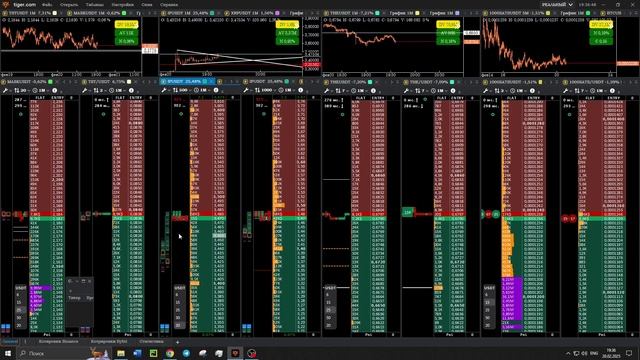Screen dimensions: 640x360
Task: Open Chrome from the taskbar
Action: tap(170, 353)
